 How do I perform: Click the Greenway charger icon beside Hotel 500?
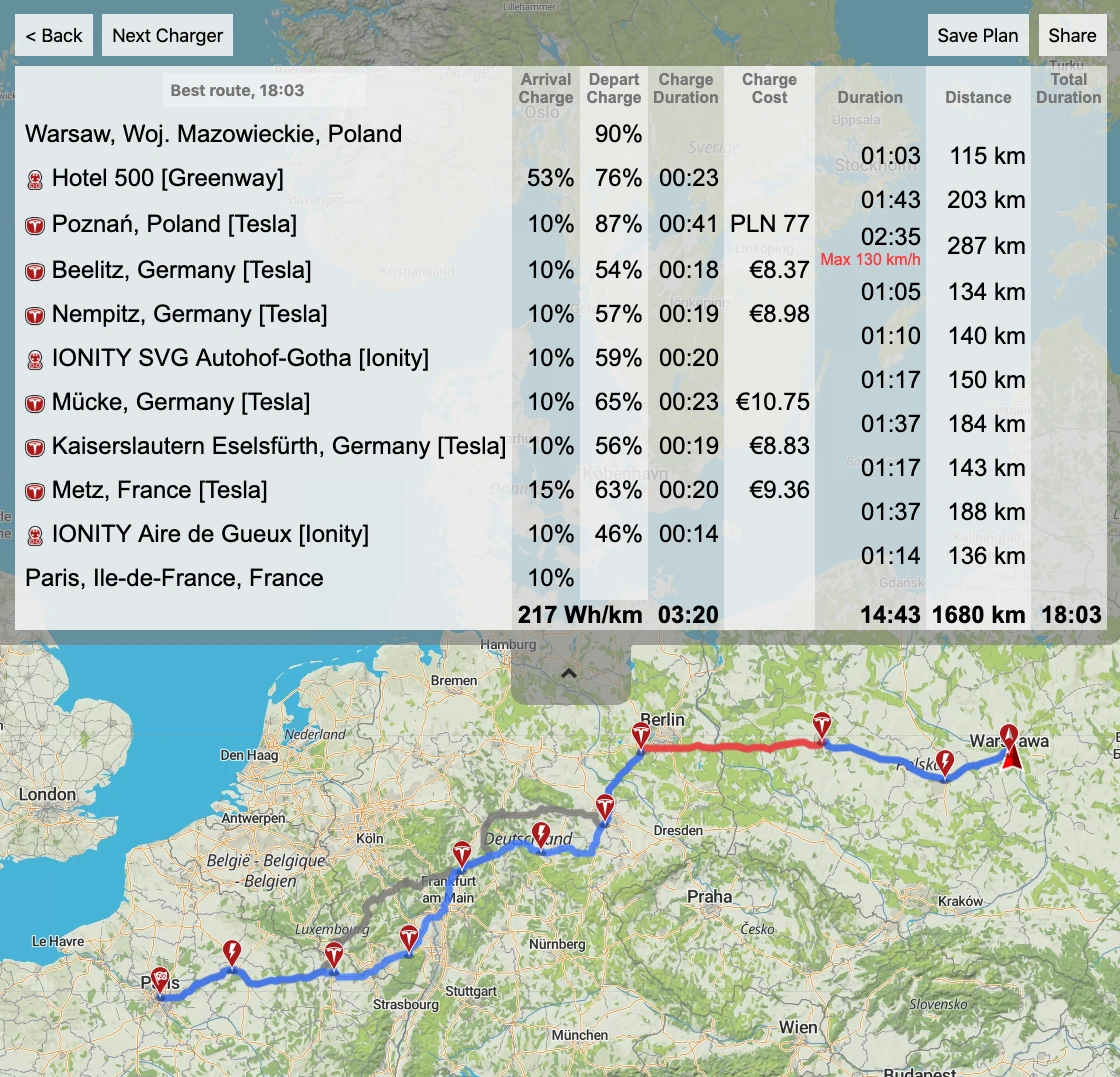[x=34, y=180]
